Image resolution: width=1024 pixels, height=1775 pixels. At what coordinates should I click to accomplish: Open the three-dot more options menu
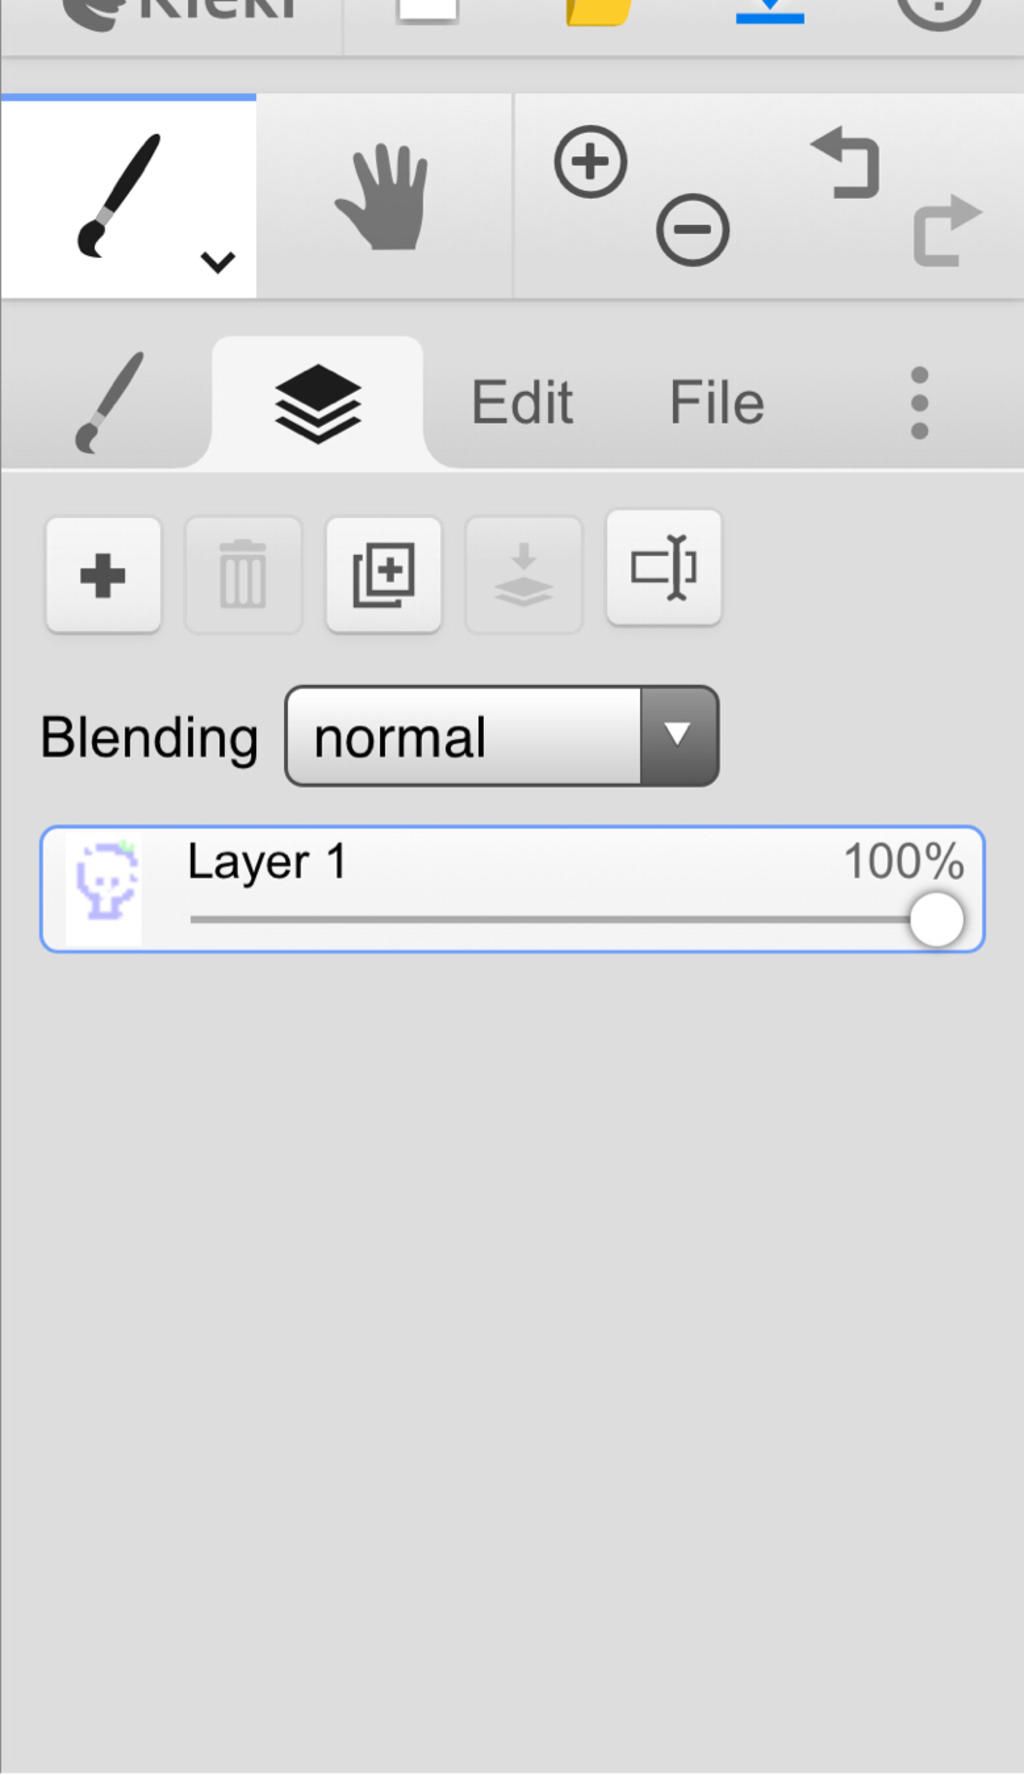919,403
